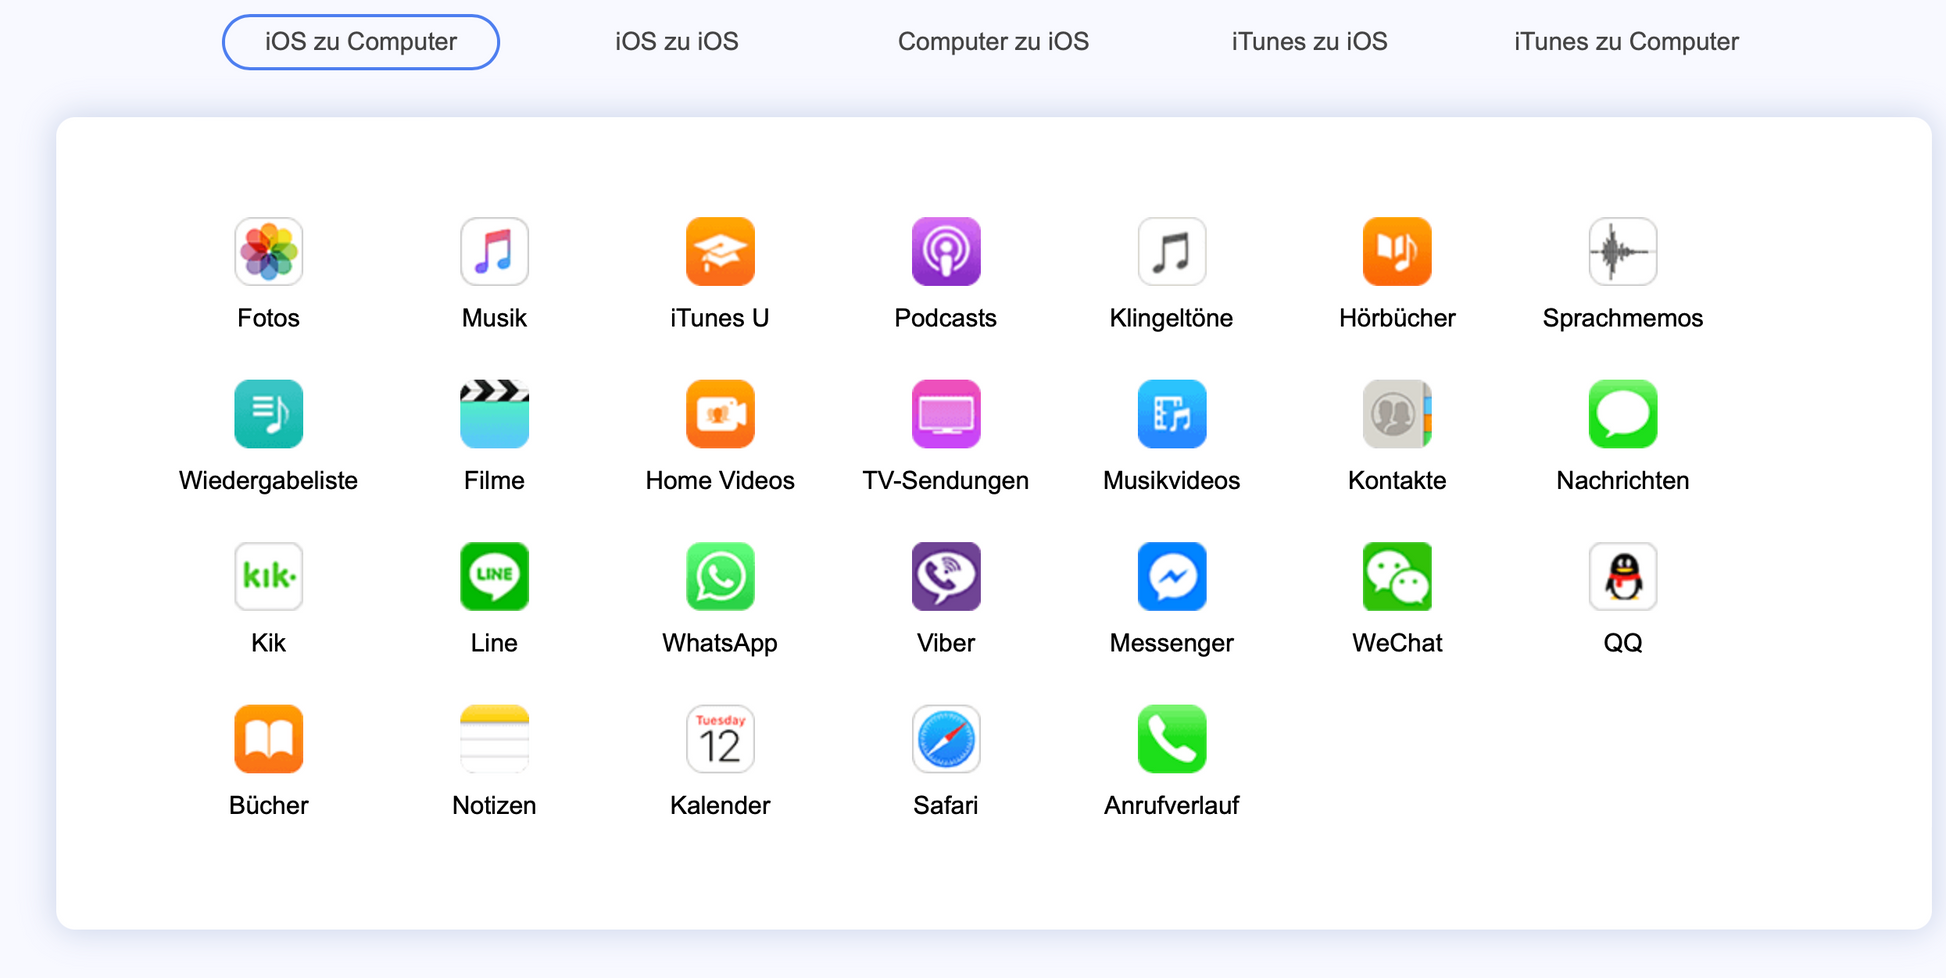
Task: Select the QQ penguin icon
Action: [x=1622, y=577]
